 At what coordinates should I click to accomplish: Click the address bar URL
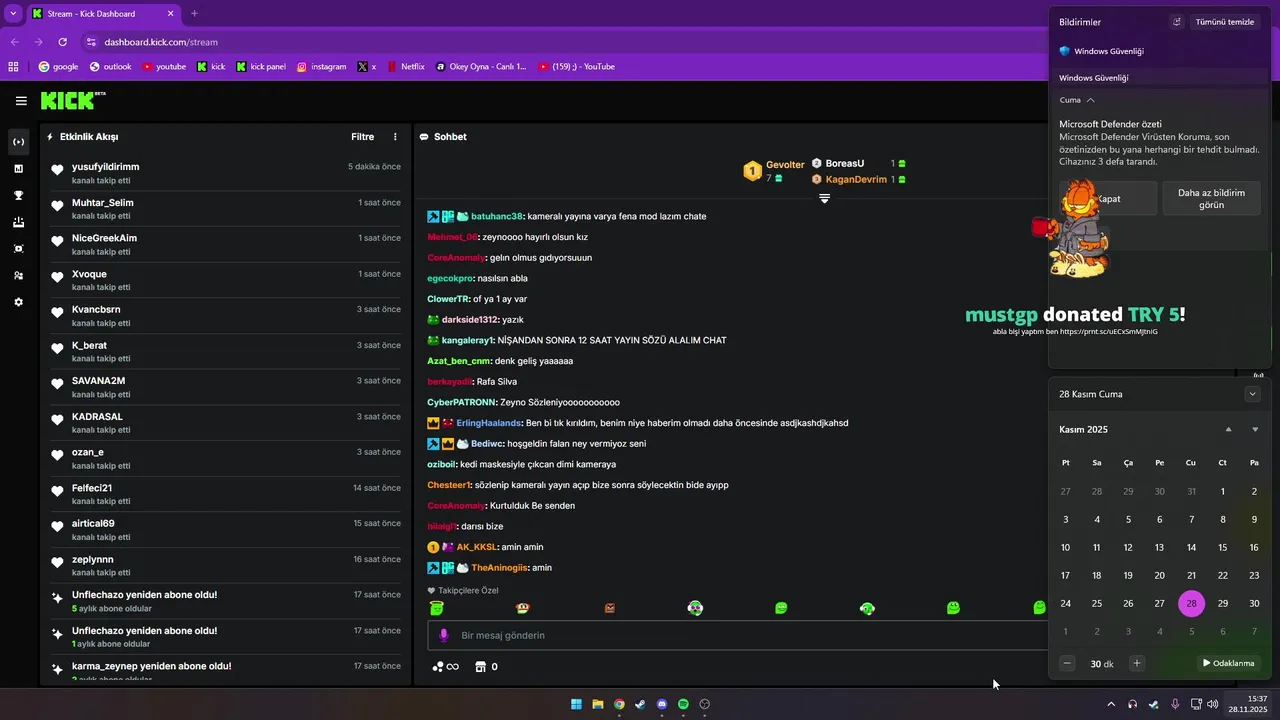(161, 42)
